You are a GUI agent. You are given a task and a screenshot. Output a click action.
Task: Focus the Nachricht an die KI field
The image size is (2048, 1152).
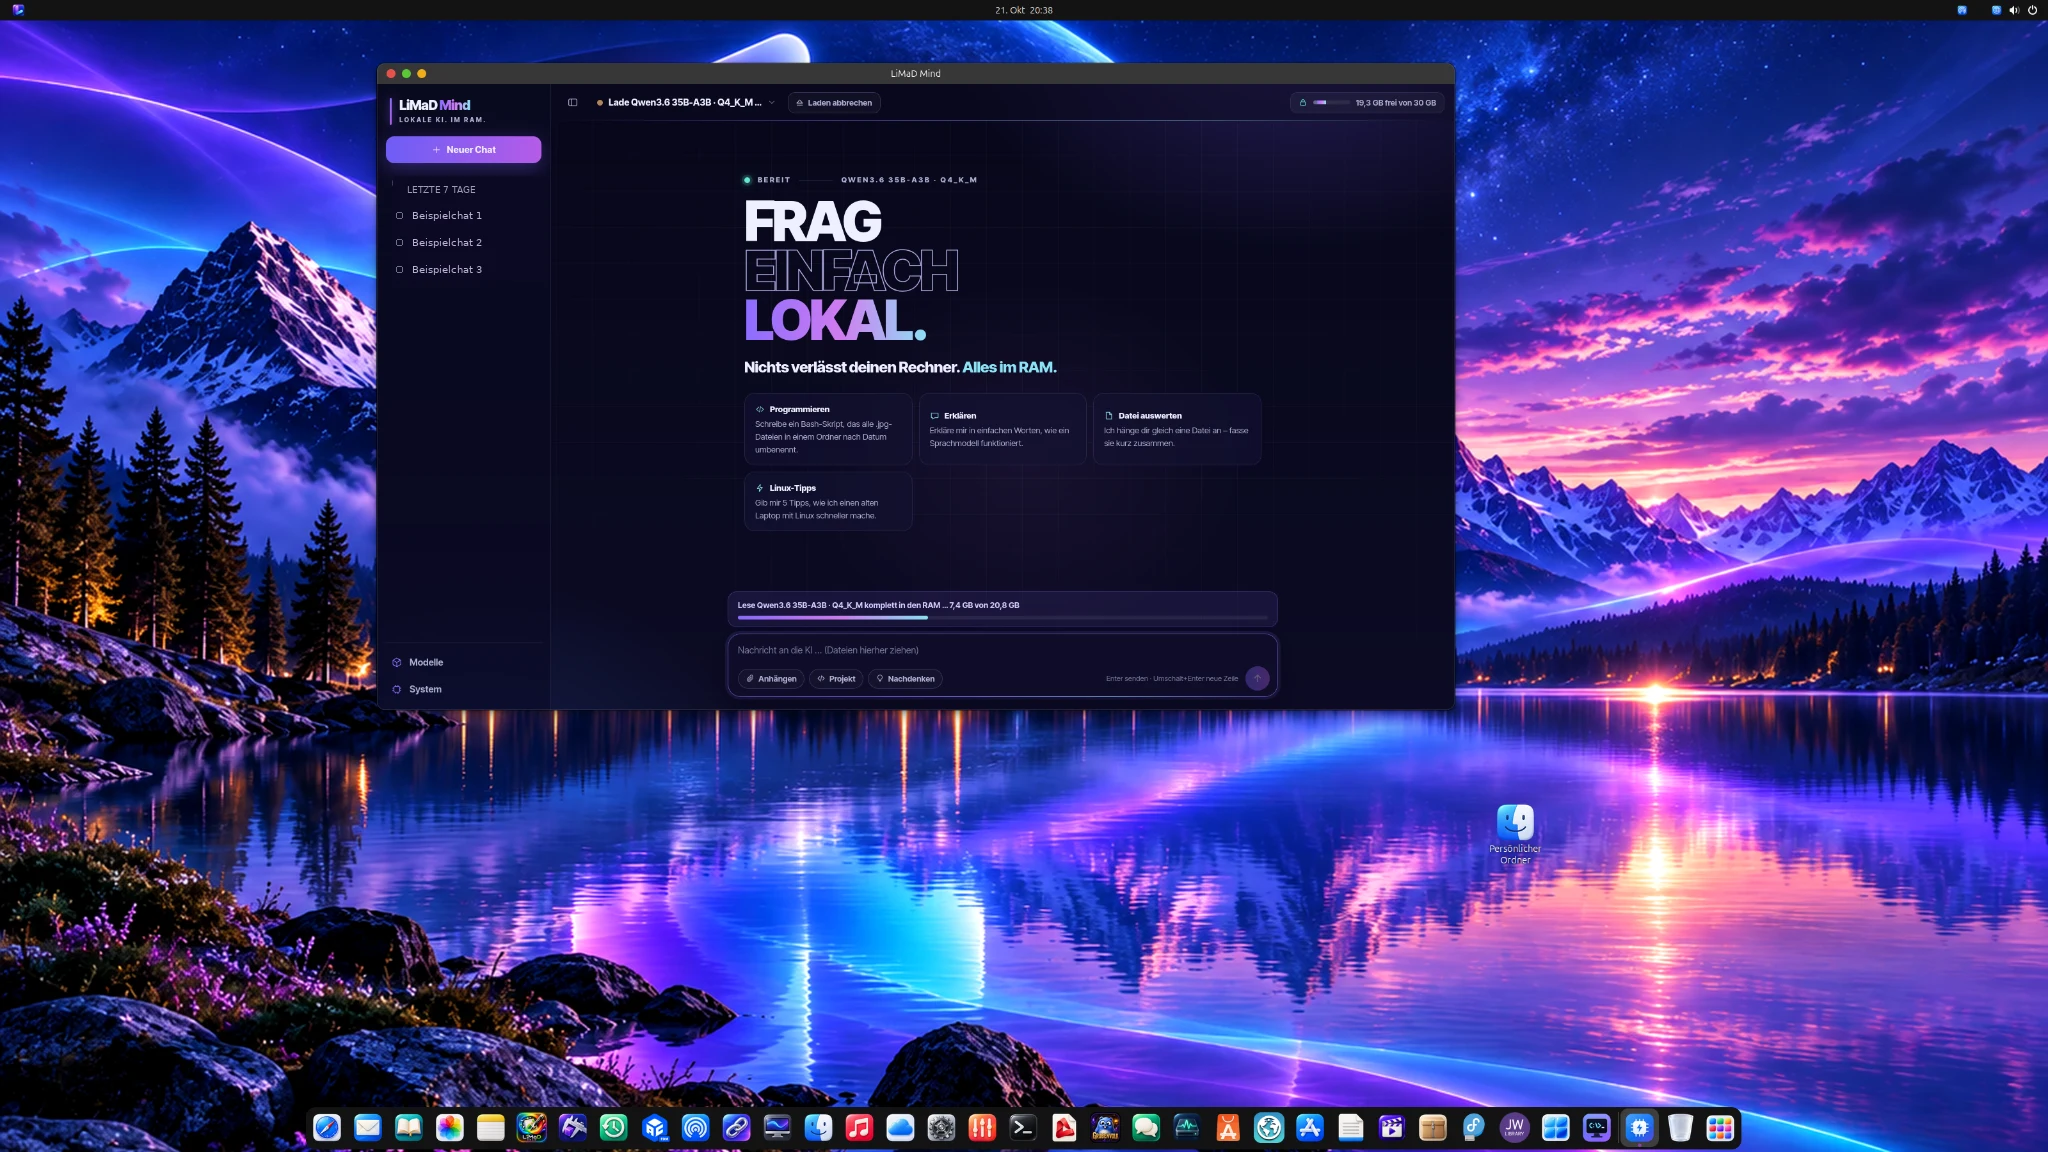point(1002,650)
